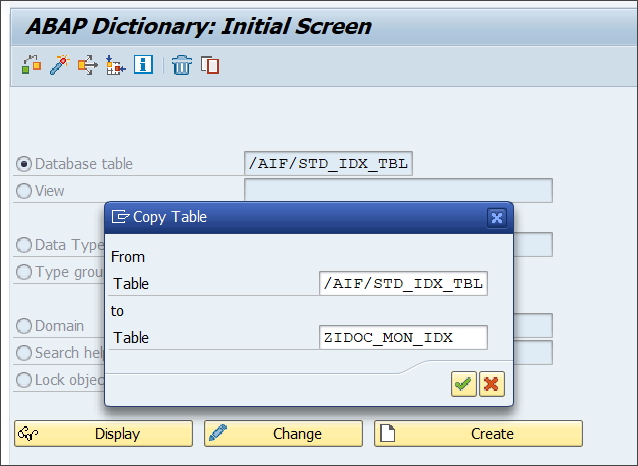Click the Copy Table dialog title icon
This screenshot has width=638, height=466.
pos(120,217)
